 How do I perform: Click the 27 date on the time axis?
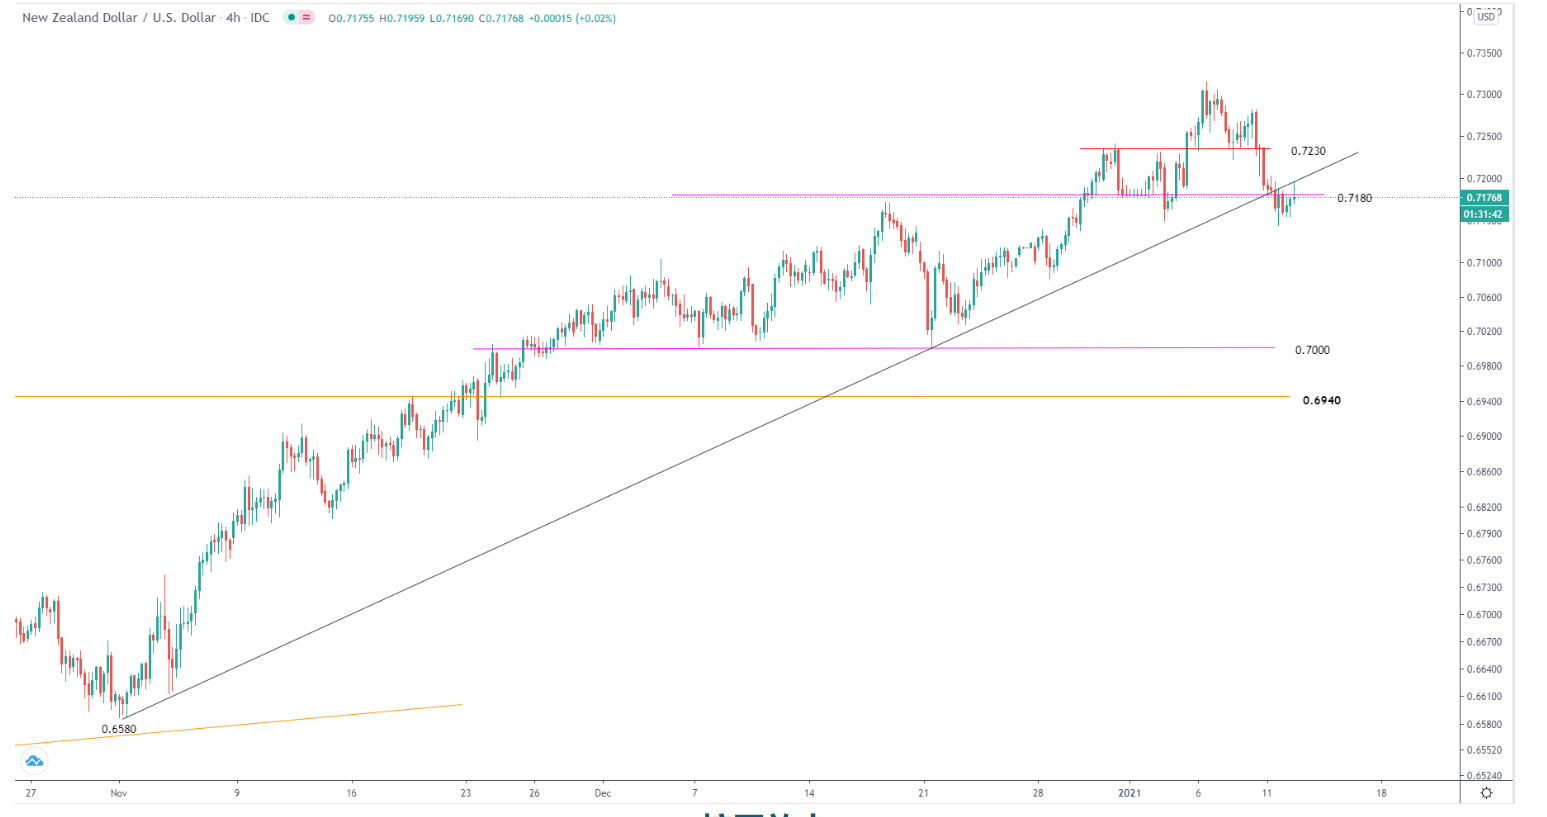pos(31,793)
